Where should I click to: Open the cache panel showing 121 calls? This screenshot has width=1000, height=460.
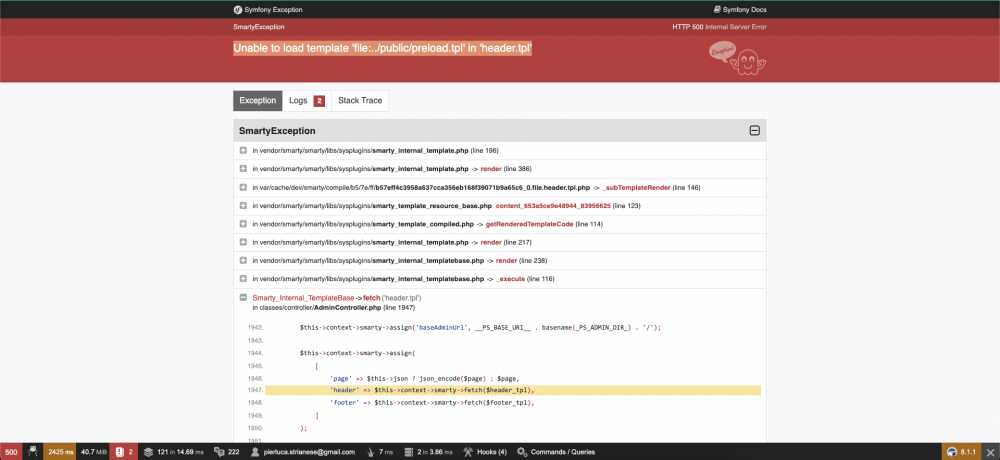point(173,452)
